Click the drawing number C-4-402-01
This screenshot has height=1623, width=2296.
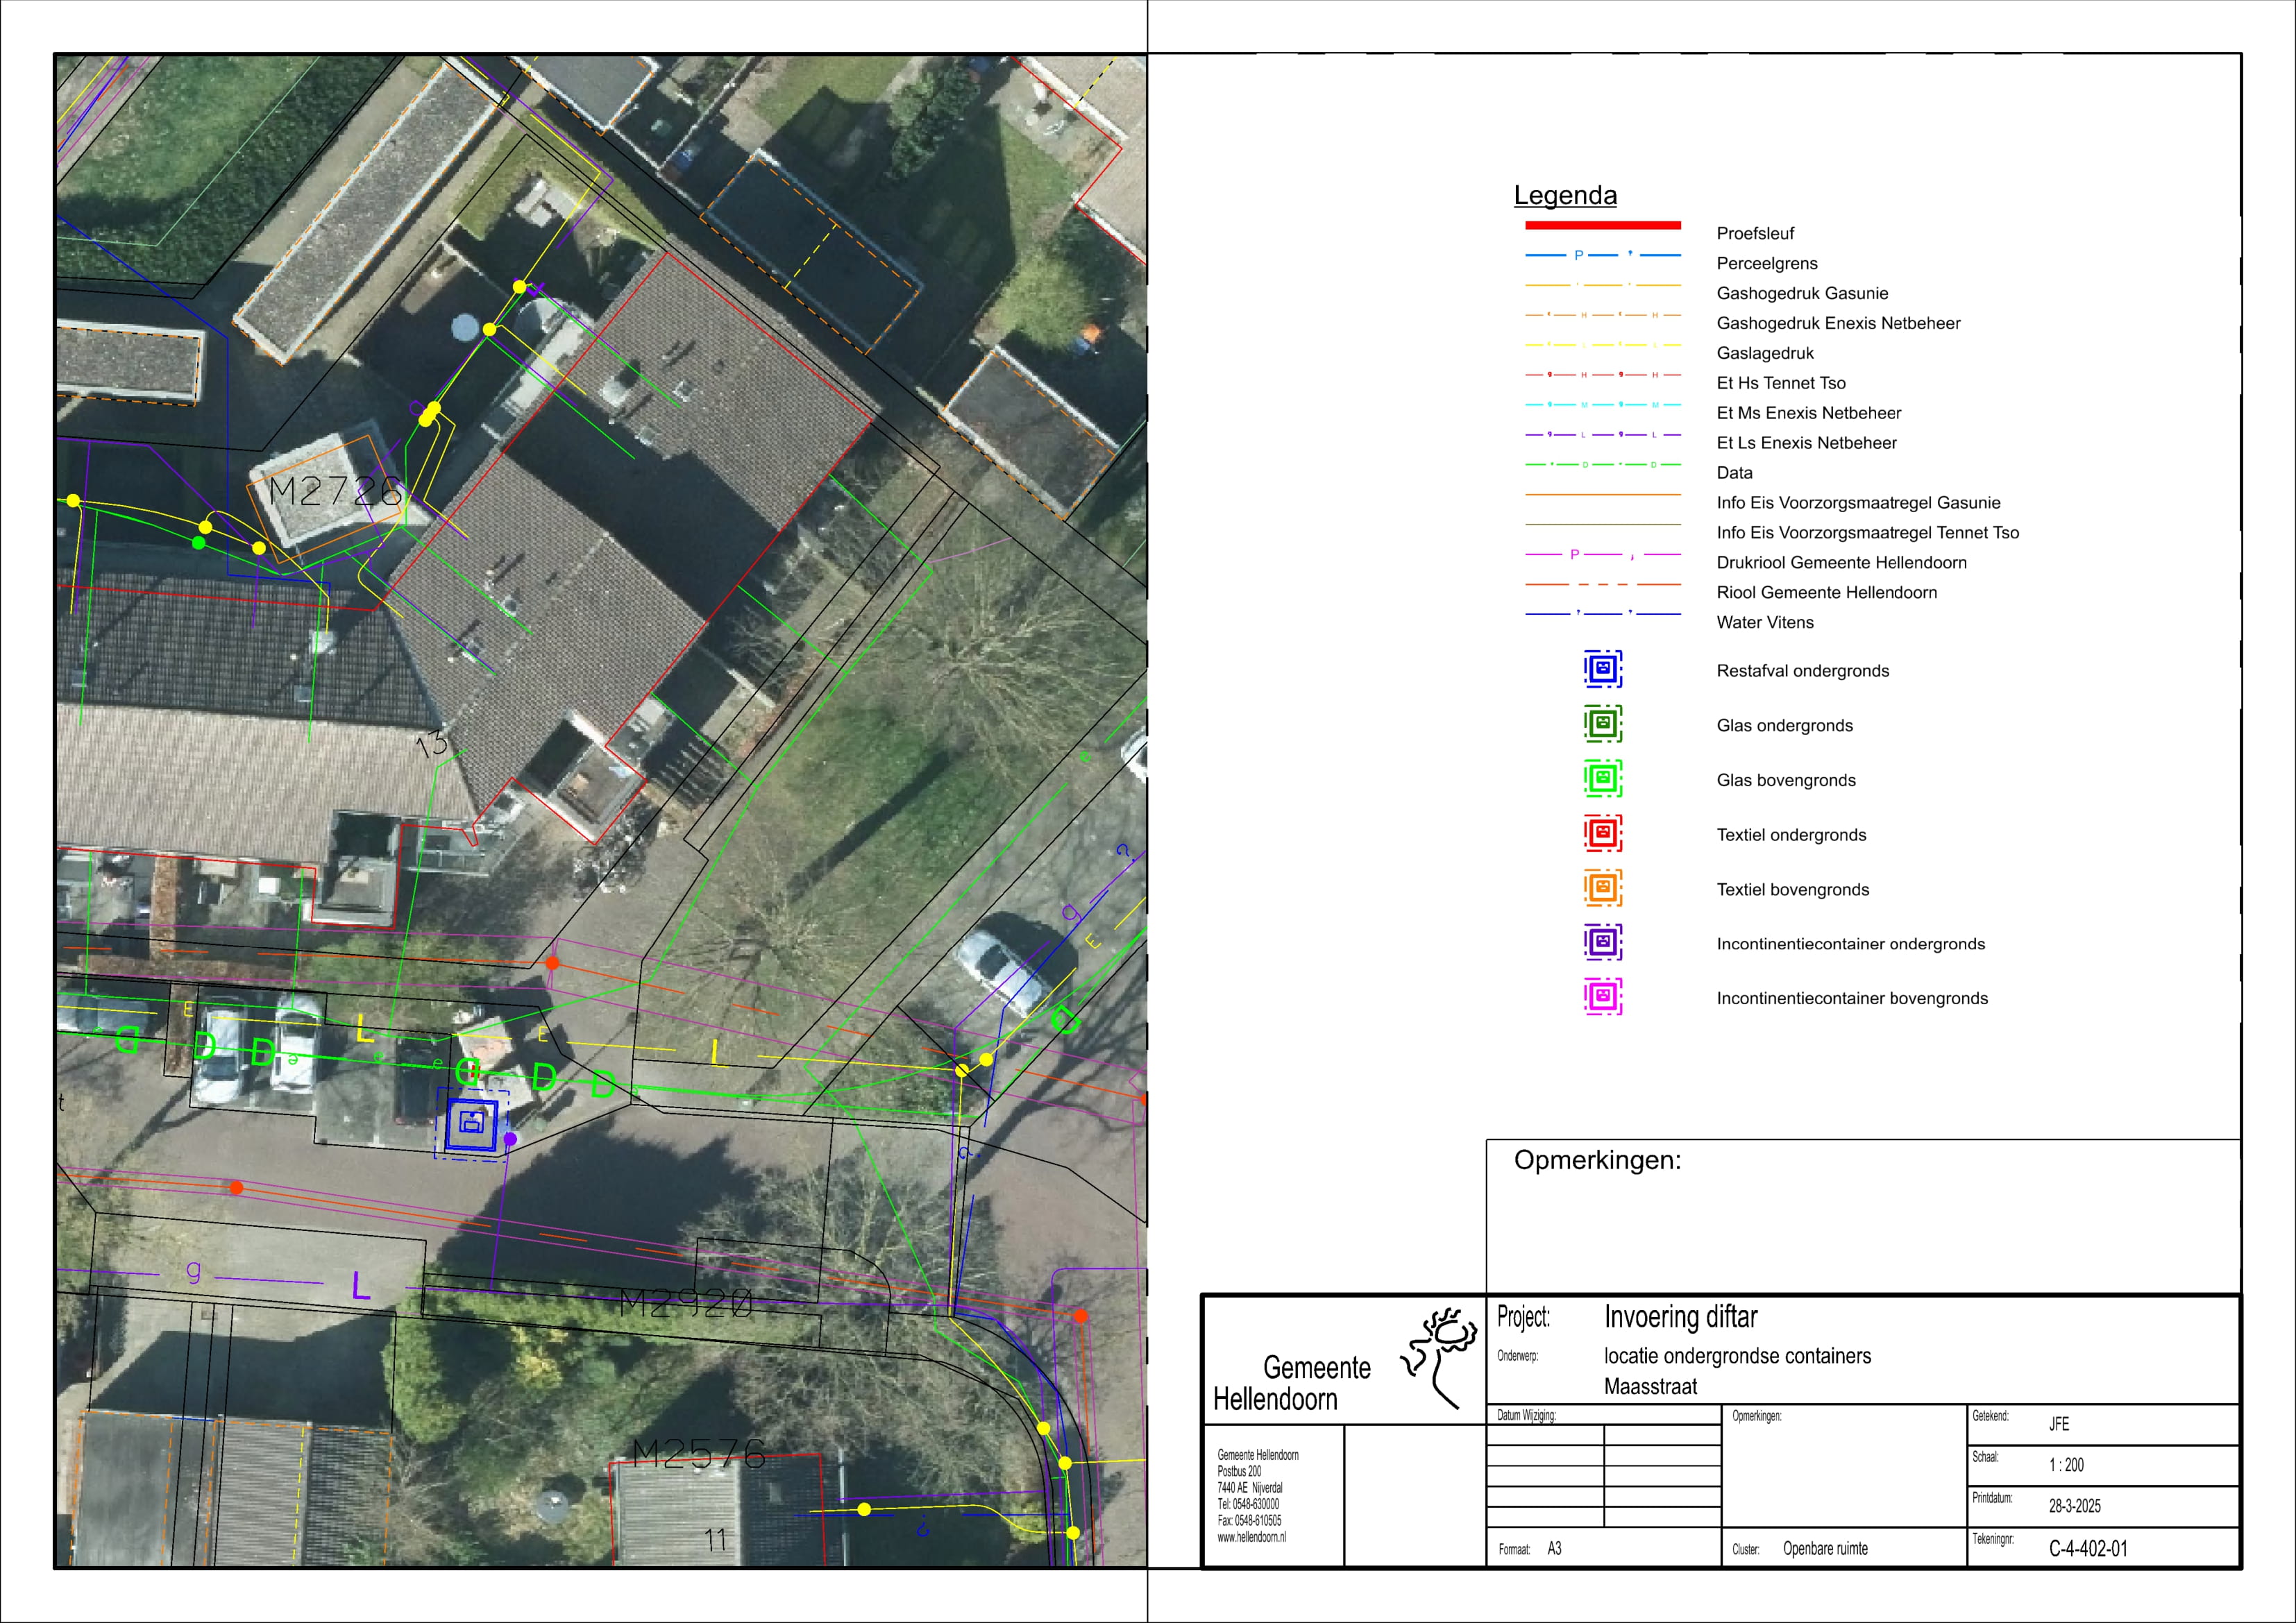pyautogui.click(x=2088, y=1549)
